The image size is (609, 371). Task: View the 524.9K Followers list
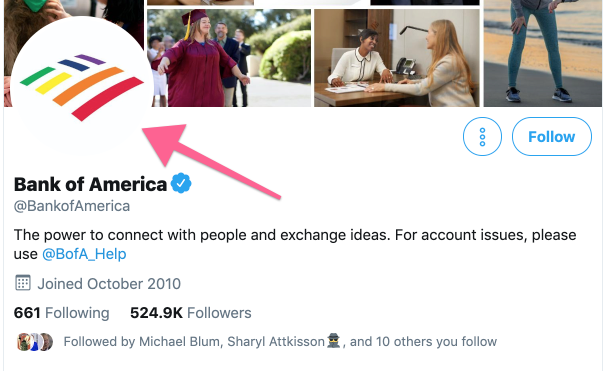pyautogui.click(x=191, y=313)
